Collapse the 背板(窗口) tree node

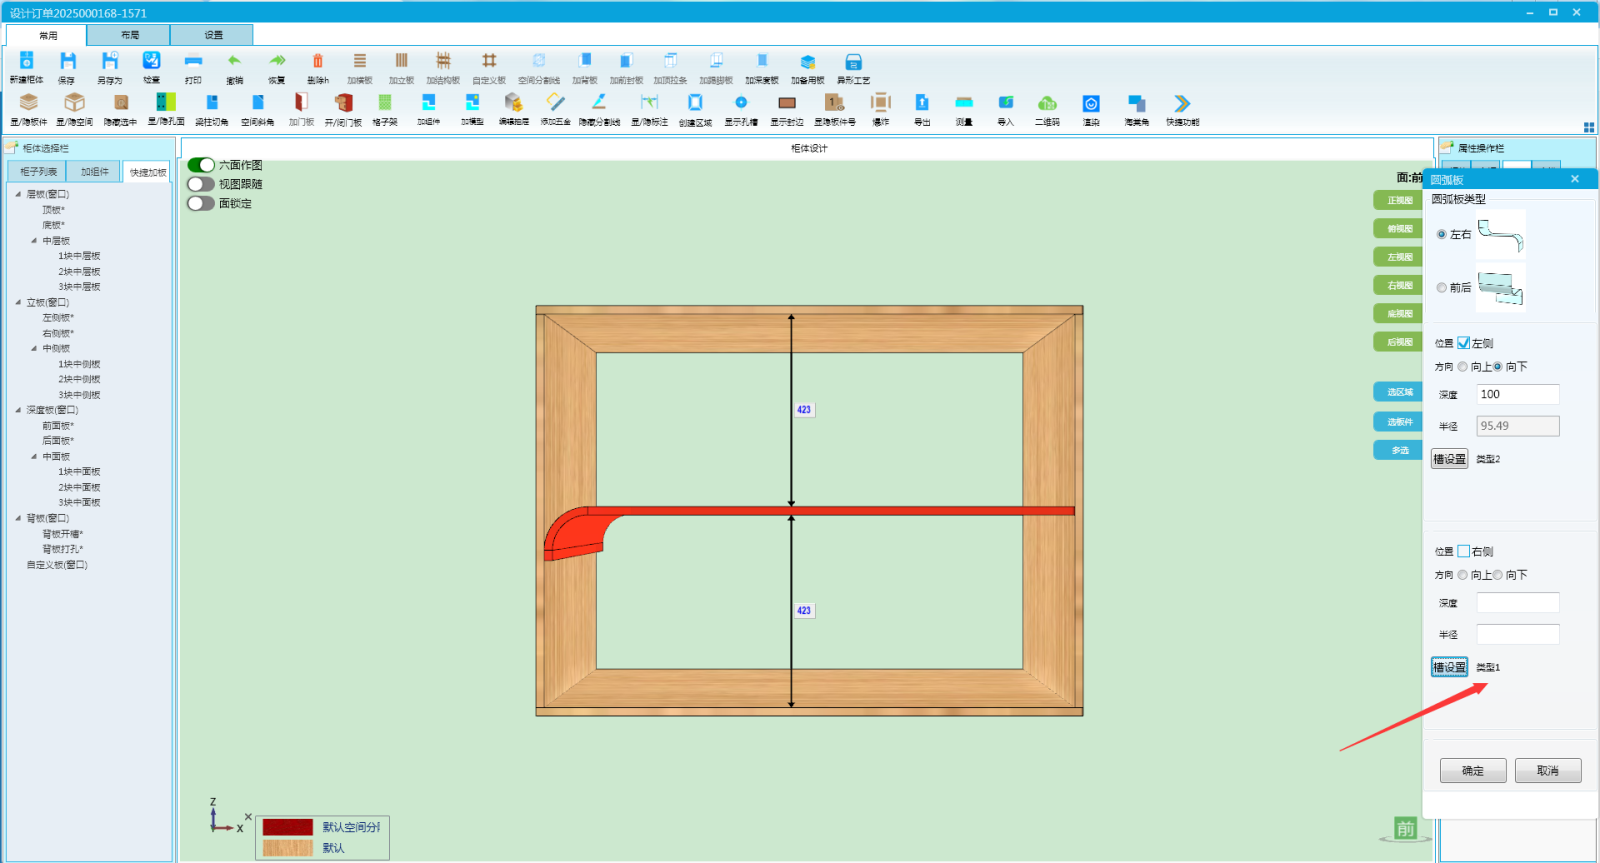(x=18, y=518)
